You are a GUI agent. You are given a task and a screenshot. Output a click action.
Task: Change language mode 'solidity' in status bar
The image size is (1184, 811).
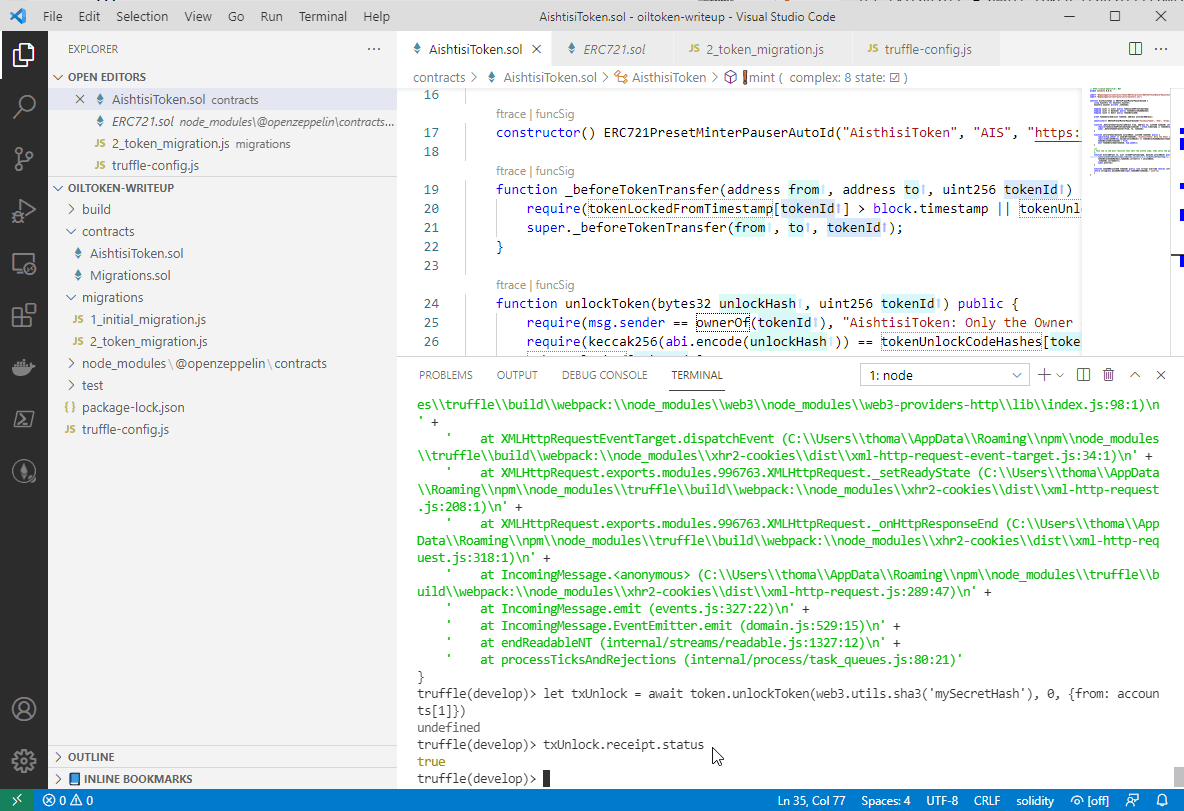click(x=1034, y=800)
